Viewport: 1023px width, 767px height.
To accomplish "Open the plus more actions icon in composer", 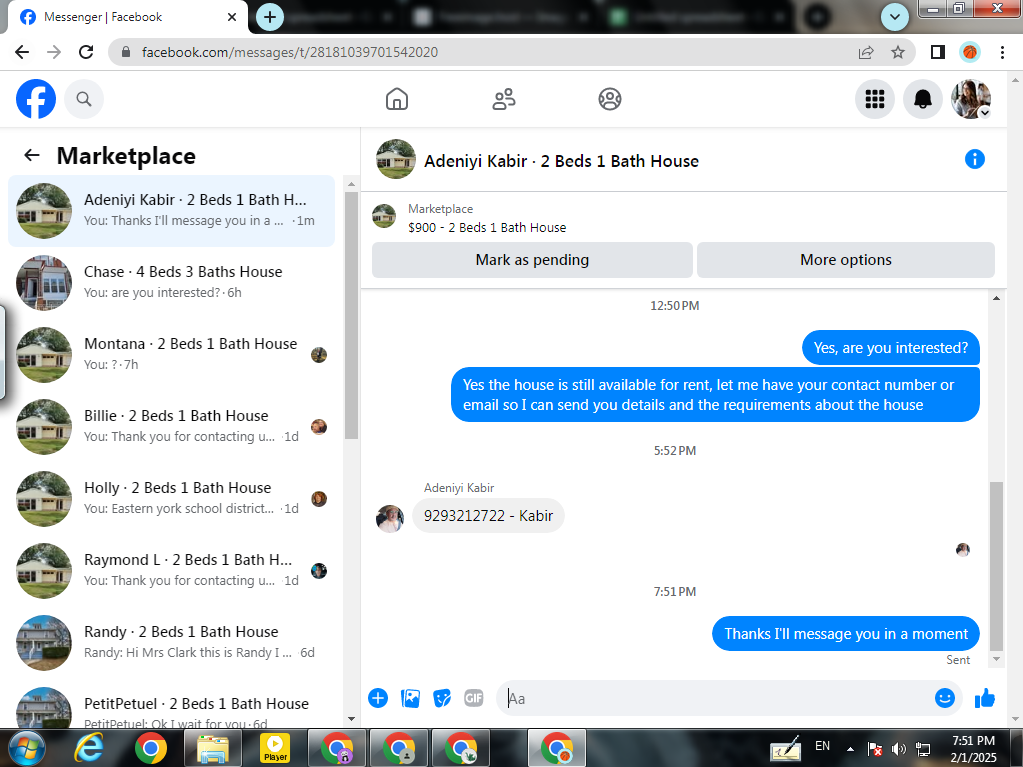I will click(378, 698).
